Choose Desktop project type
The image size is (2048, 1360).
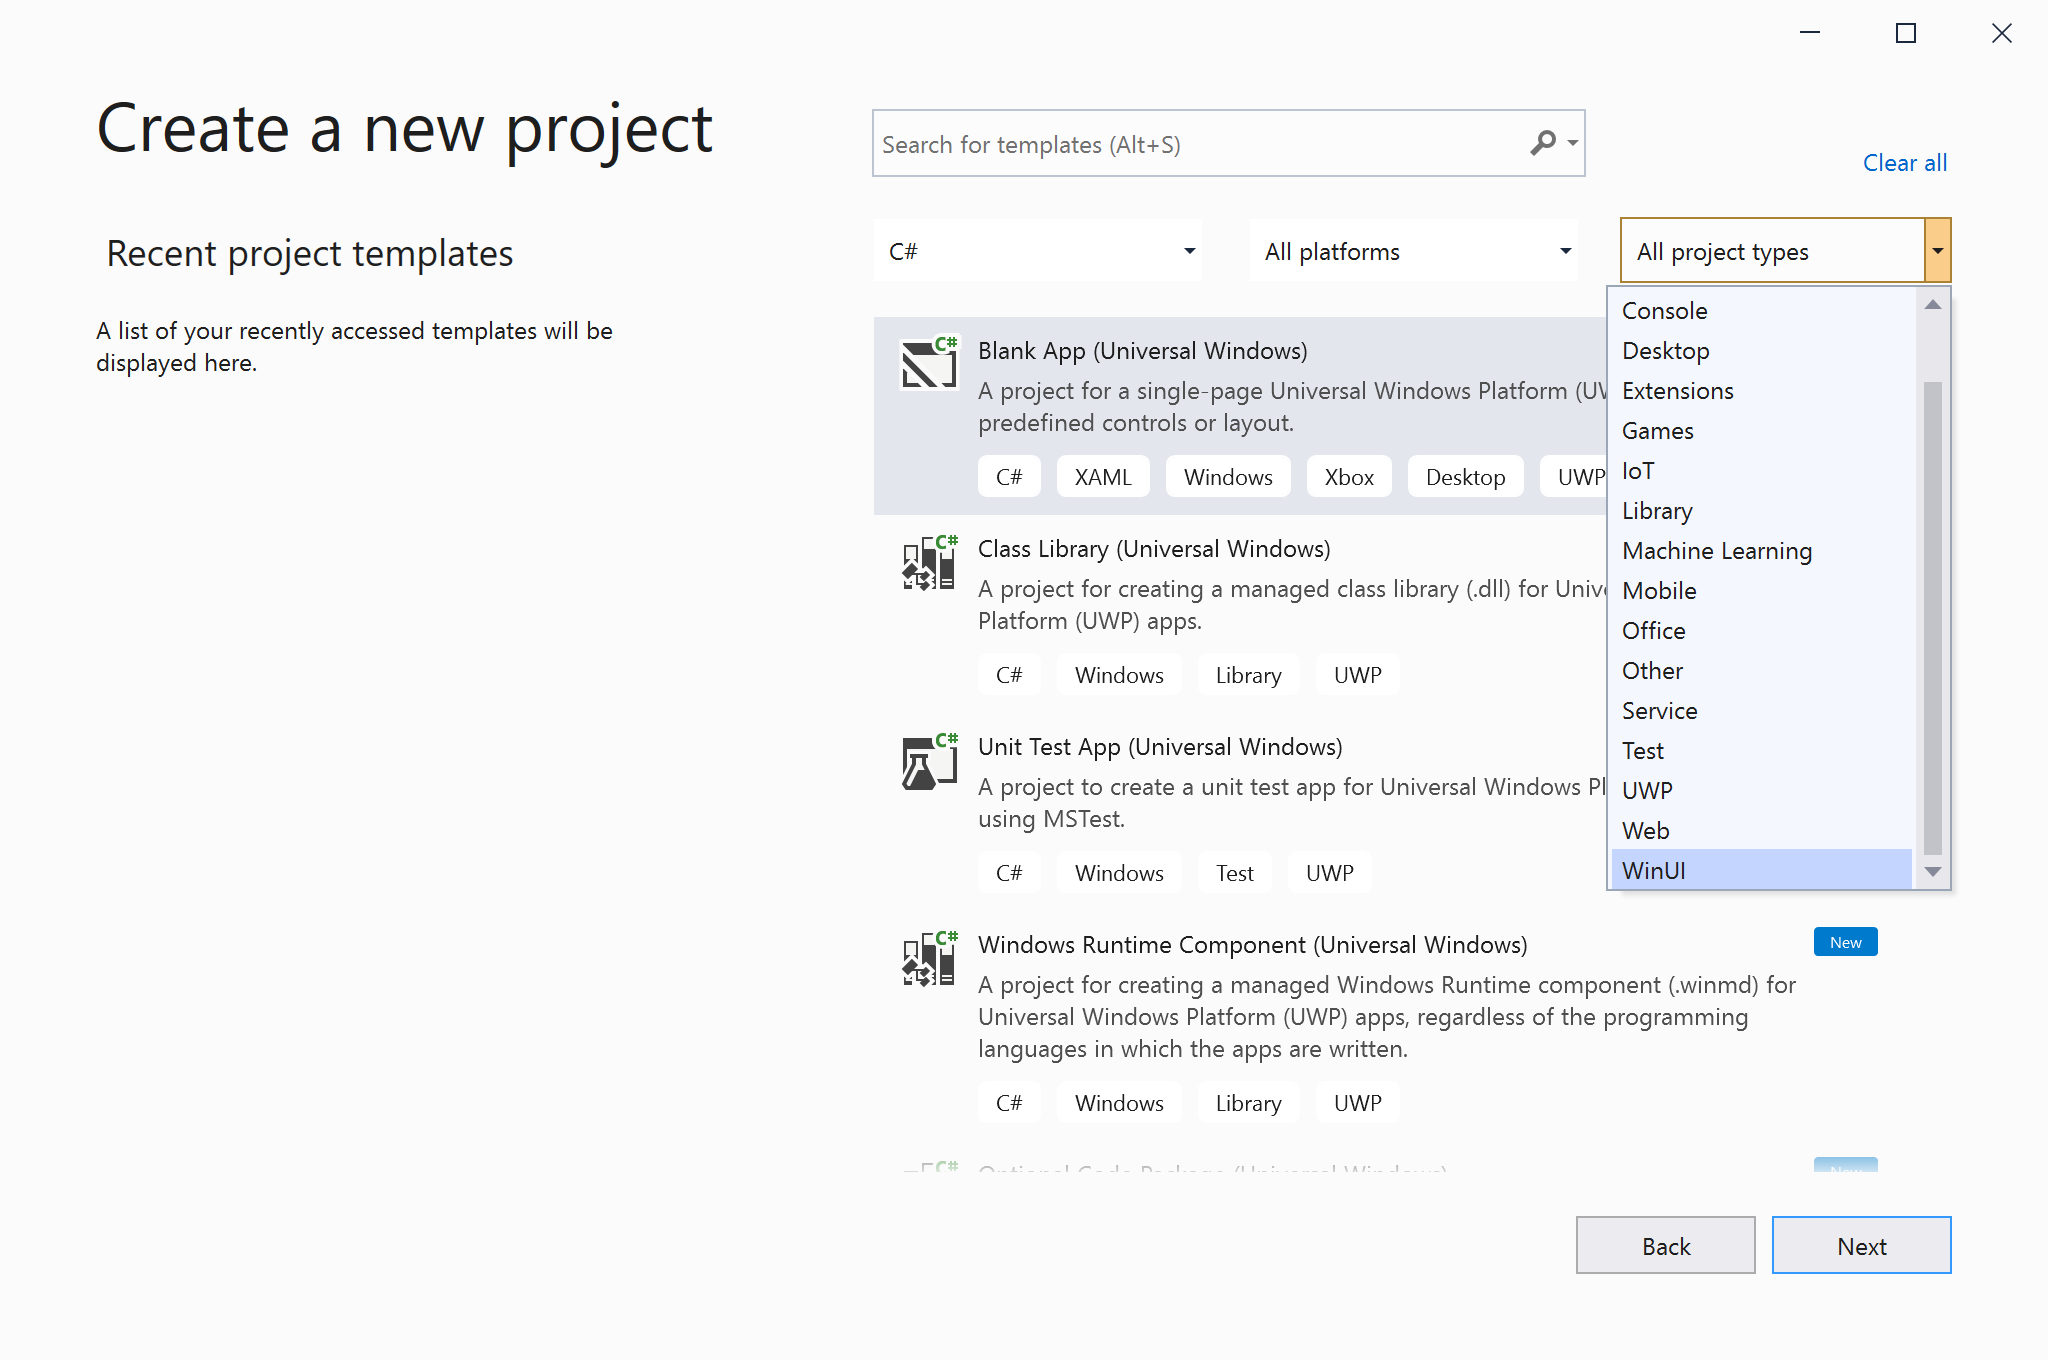(1761, 351)
